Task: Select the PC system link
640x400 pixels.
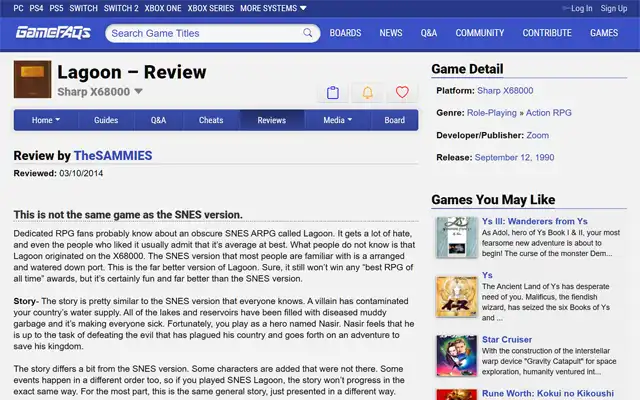Action: tap(18, 8)
